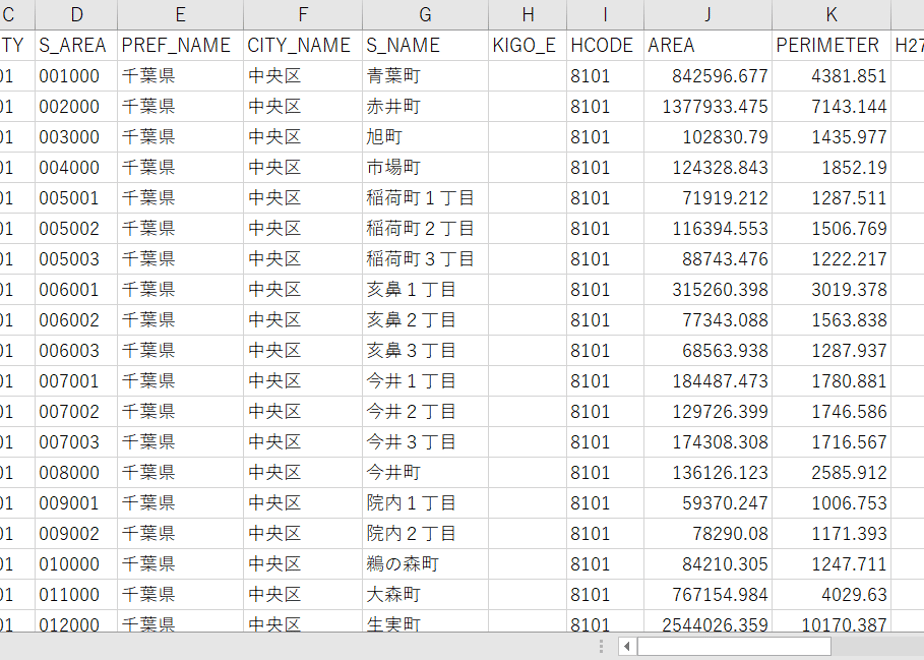Click AREA value 315260.398

coord(708,290)
